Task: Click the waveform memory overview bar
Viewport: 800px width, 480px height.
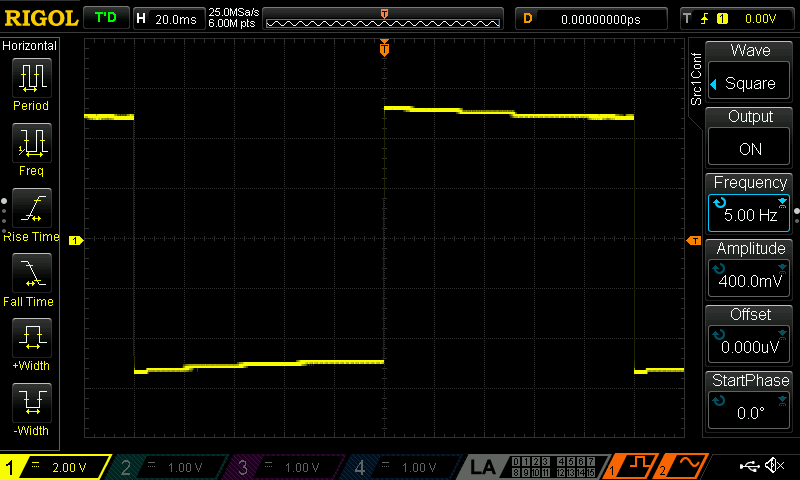Action: click(383, 19)
